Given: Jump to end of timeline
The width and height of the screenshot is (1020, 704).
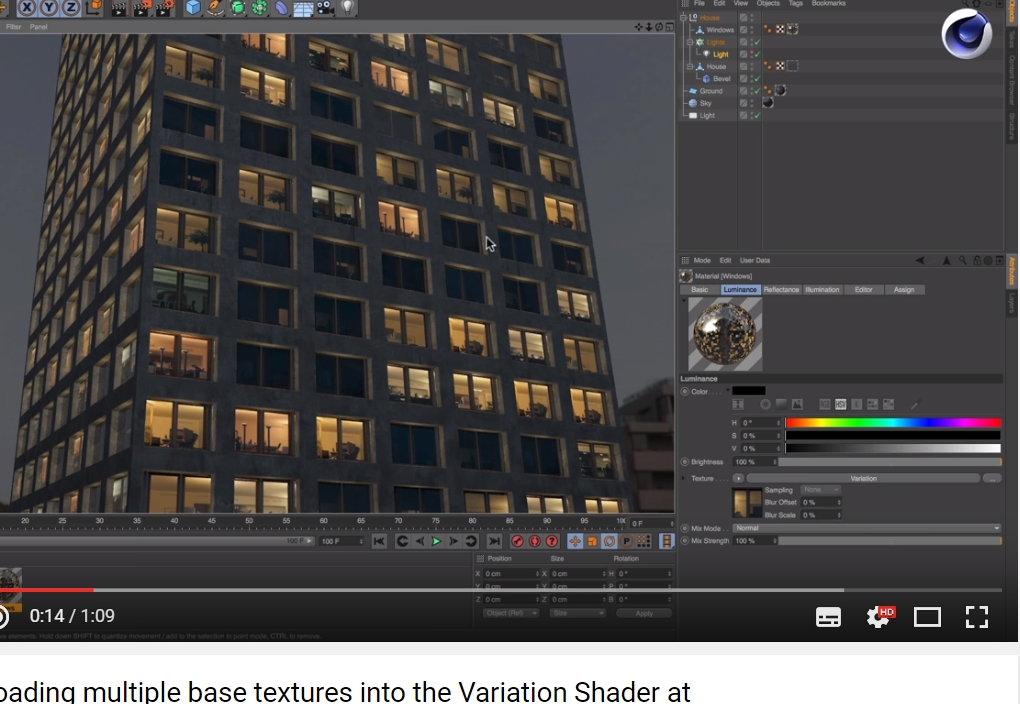Looking at the screenshot, I should tap(494, 541).
